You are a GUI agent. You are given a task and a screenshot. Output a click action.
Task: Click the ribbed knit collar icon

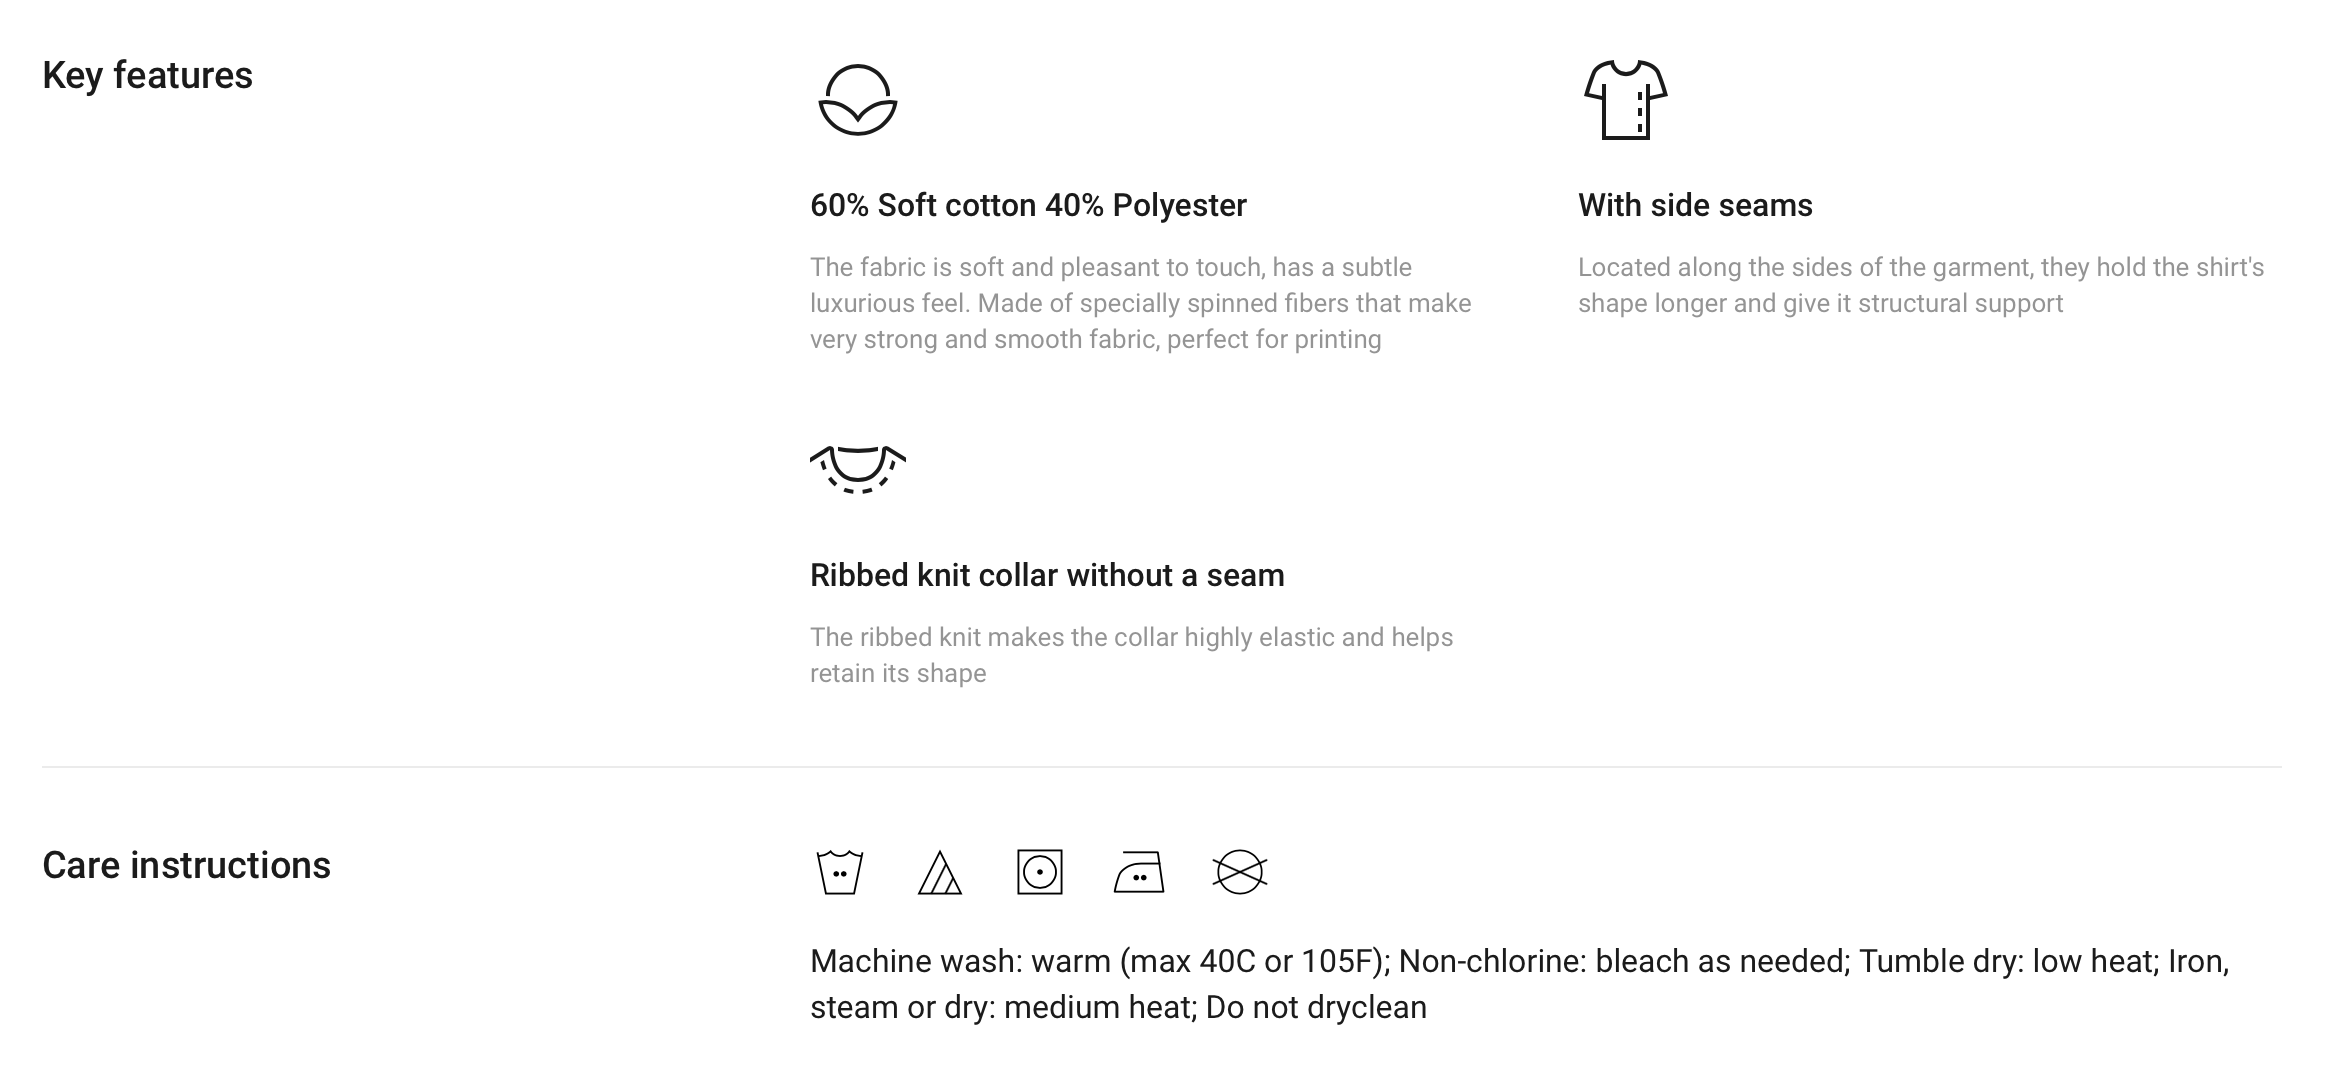pos(858,470)
